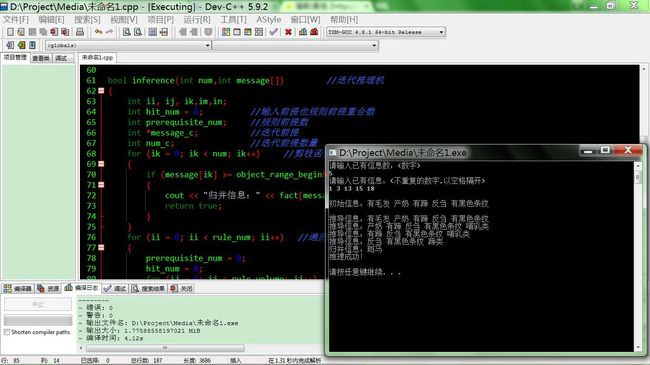
Task: Click the Close file toolbar icon
Action: click(54, 32)
